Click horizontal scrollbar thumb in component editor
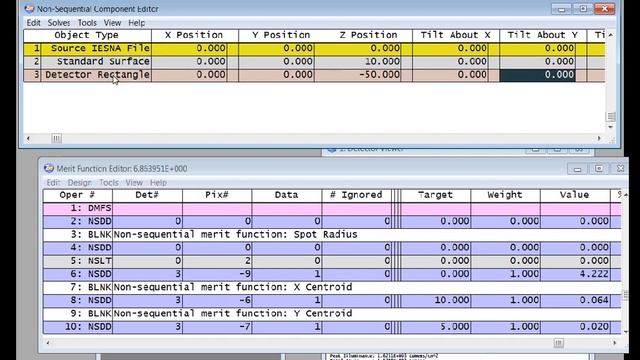The width and height of the screenshot is (640, 360). coord(56,138)
